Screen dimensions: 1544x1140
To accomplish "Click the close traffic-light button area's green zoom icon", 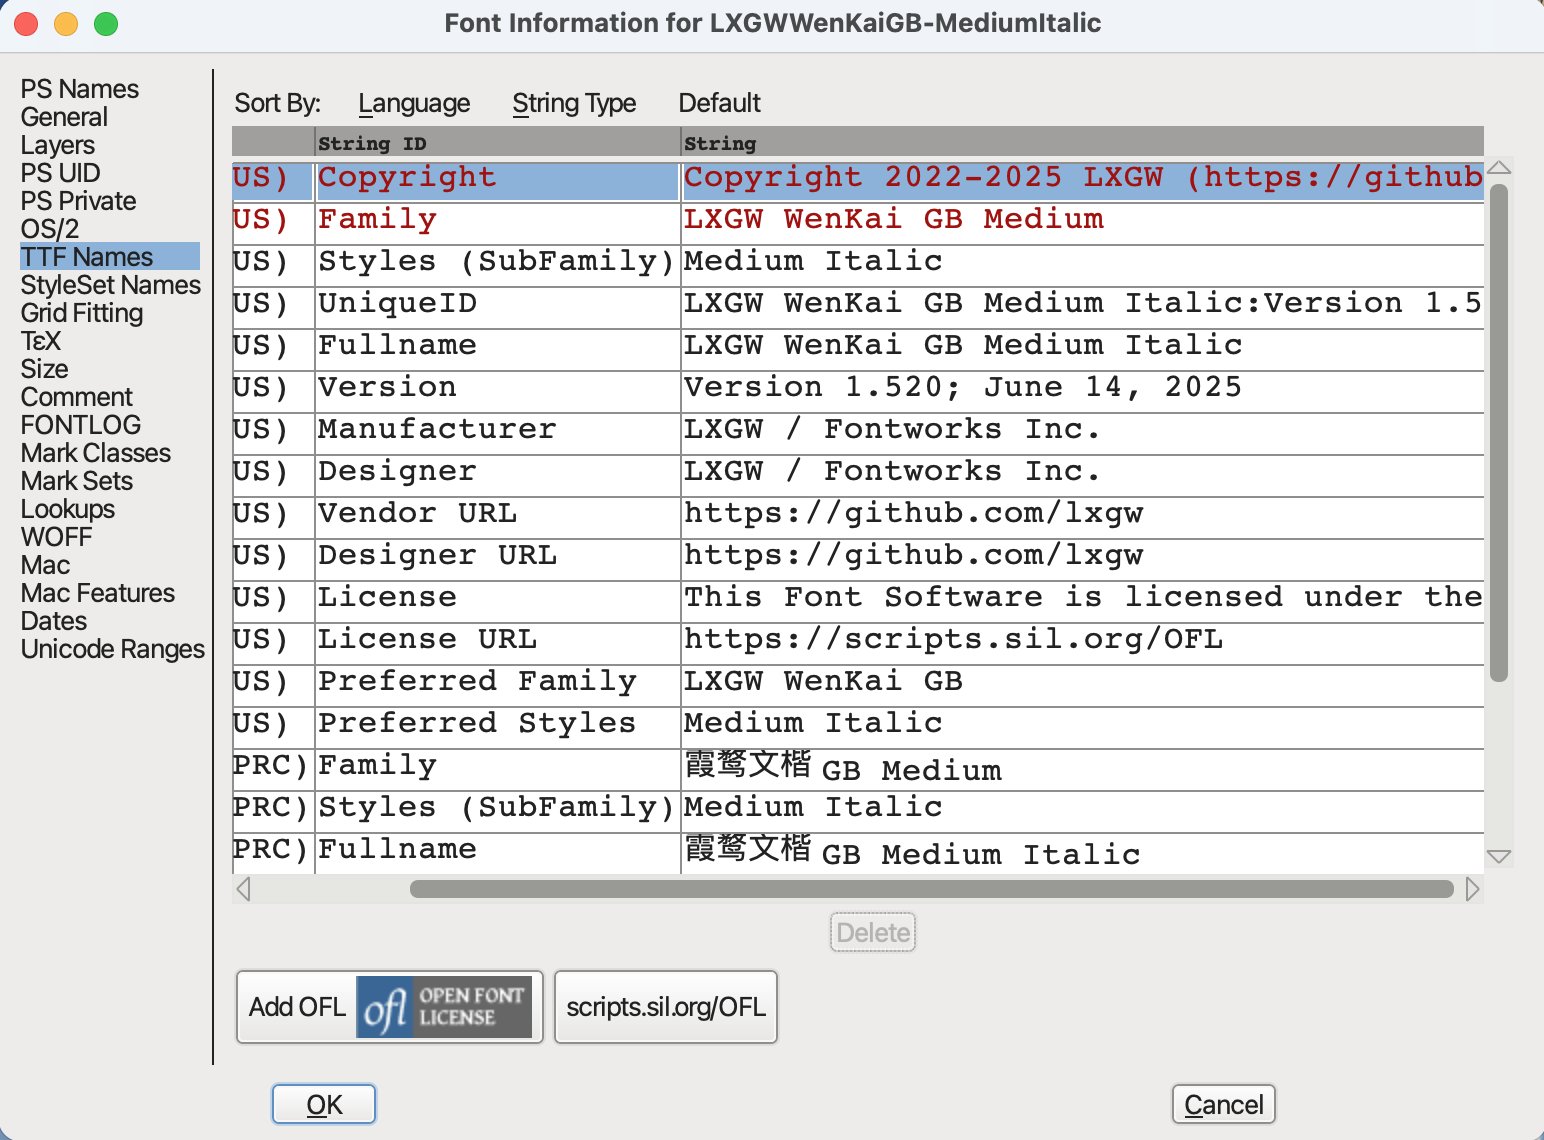I will pos(103,23).
